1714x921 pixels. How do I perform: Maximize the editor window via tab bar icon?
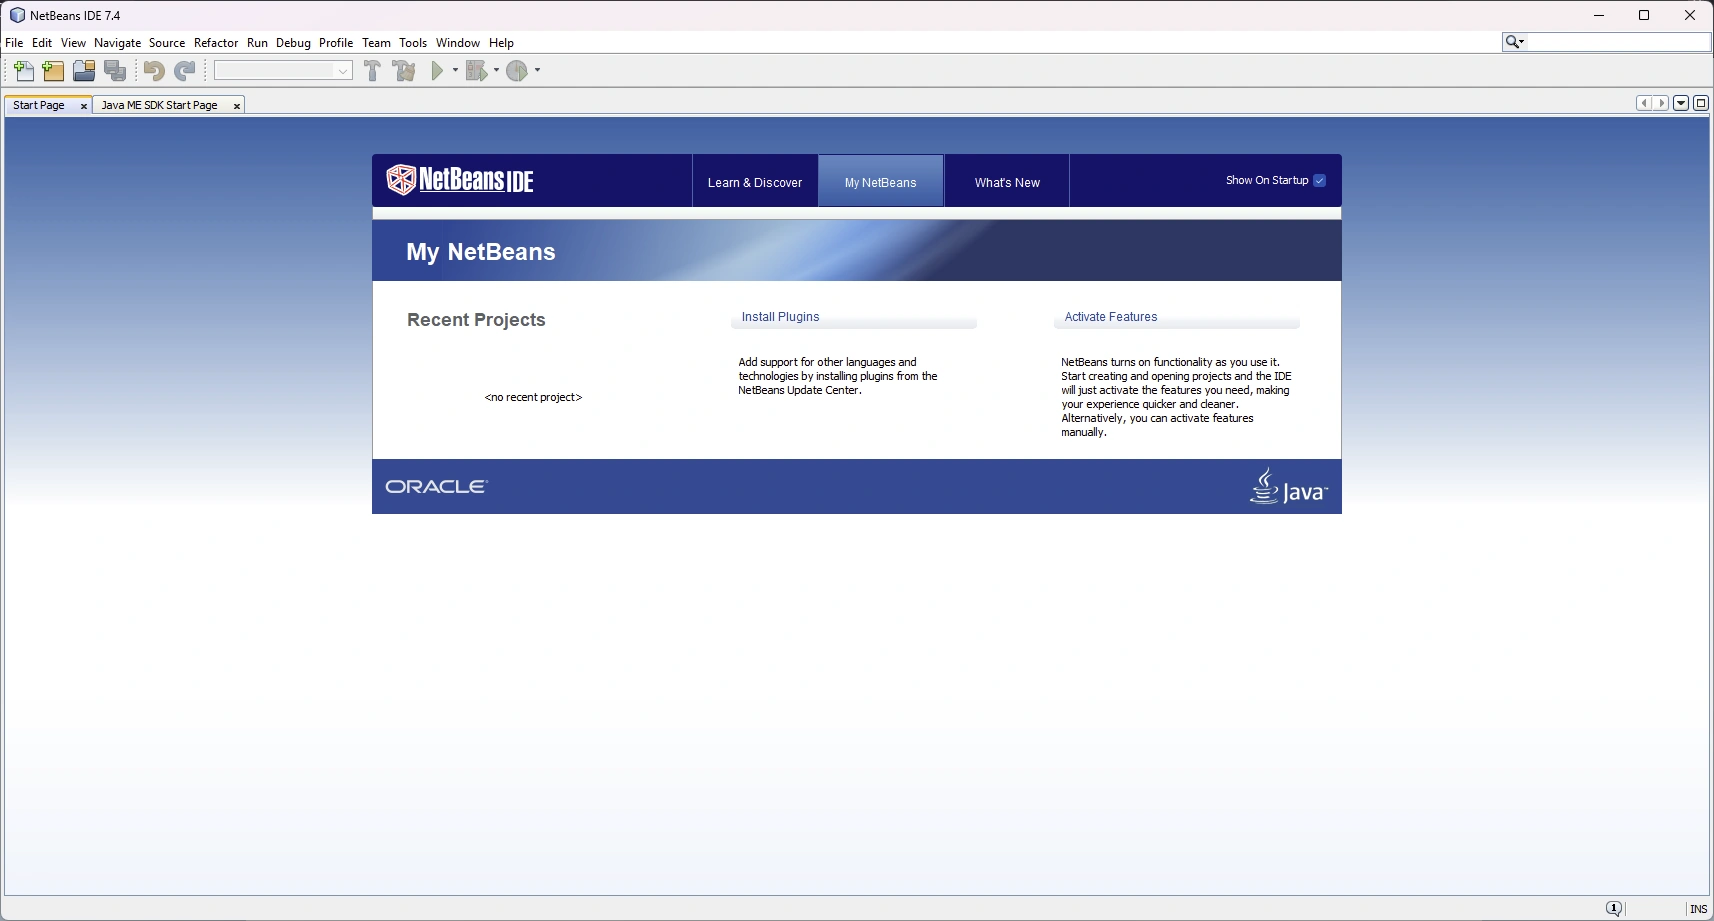tap(1700, 103)
